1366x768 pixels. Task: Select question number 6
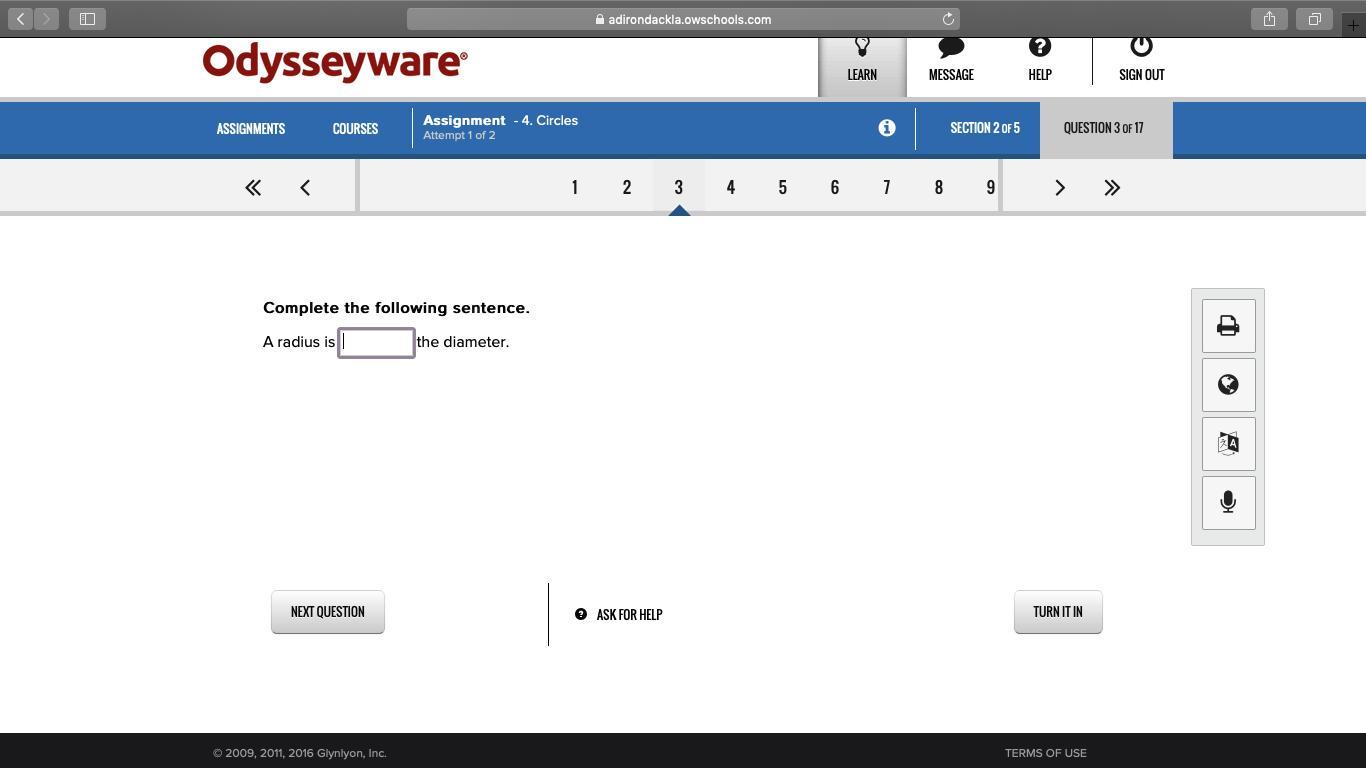835,188
